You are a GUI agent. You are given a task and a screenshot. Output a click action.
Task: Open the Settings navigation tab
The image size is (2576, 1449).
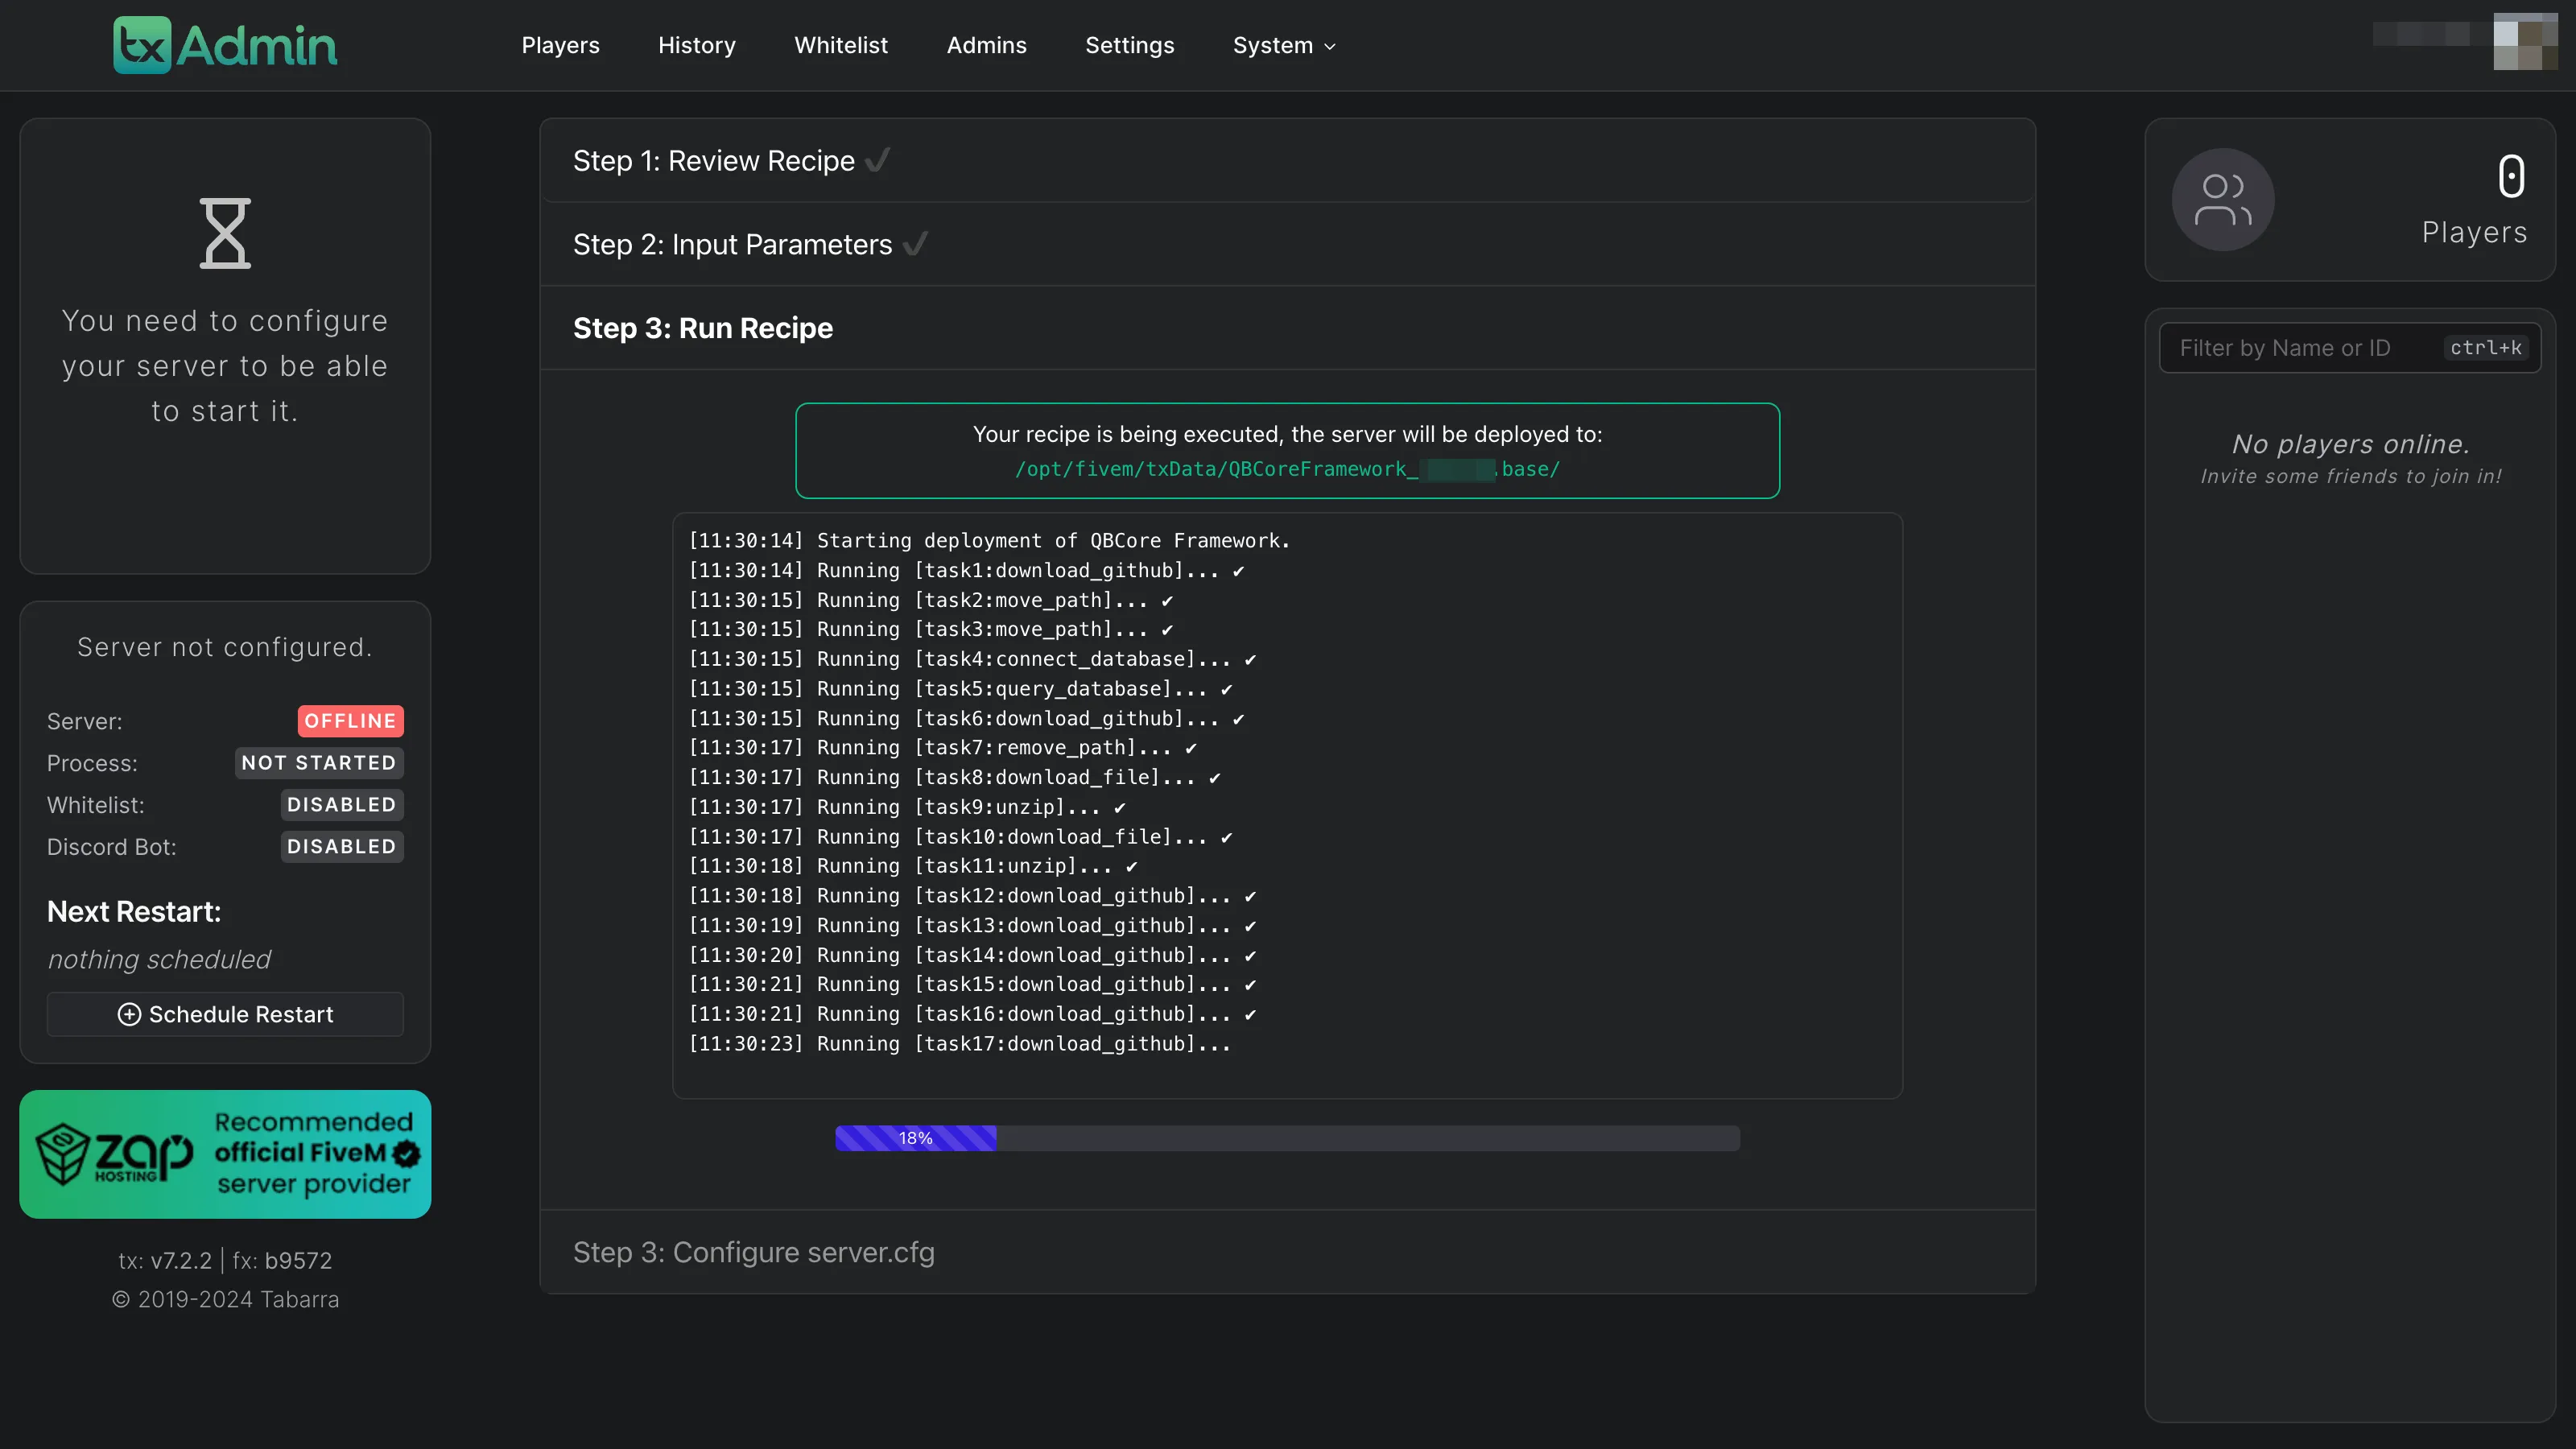[1129, 44]
